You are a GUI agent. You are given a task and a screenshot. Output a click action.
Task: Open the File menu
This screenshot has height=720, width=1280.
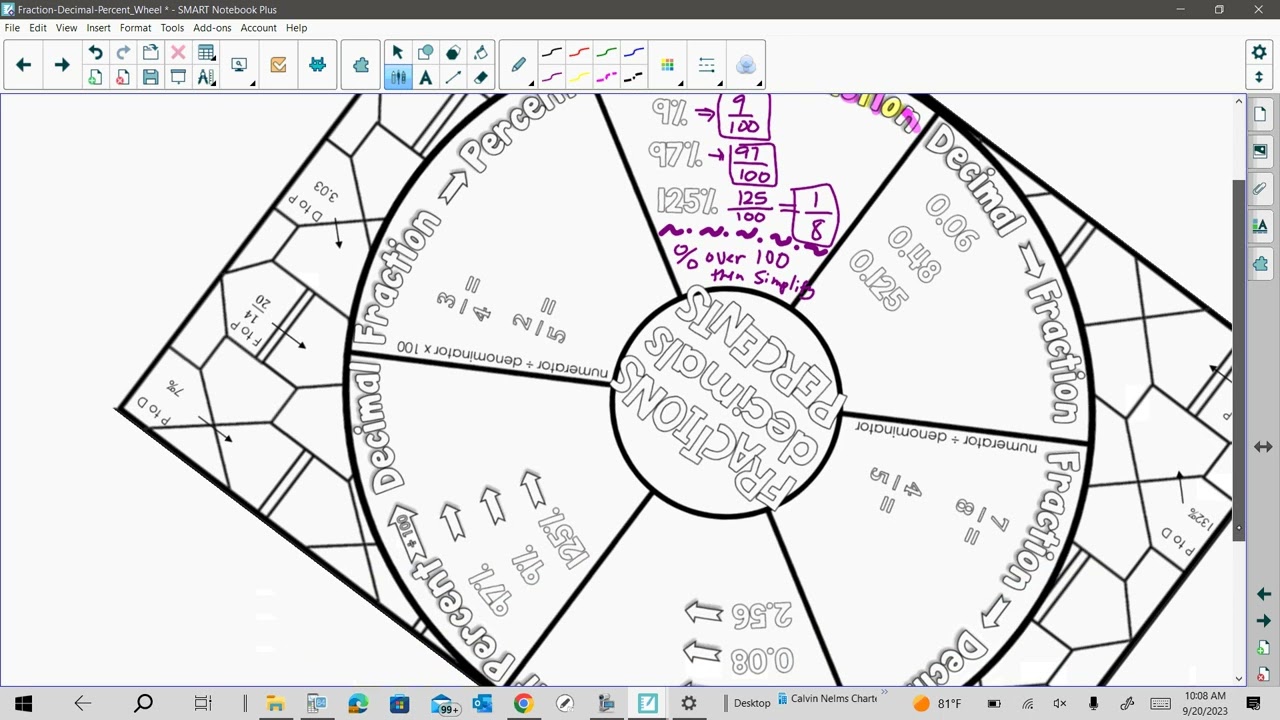tap(12, 28)
